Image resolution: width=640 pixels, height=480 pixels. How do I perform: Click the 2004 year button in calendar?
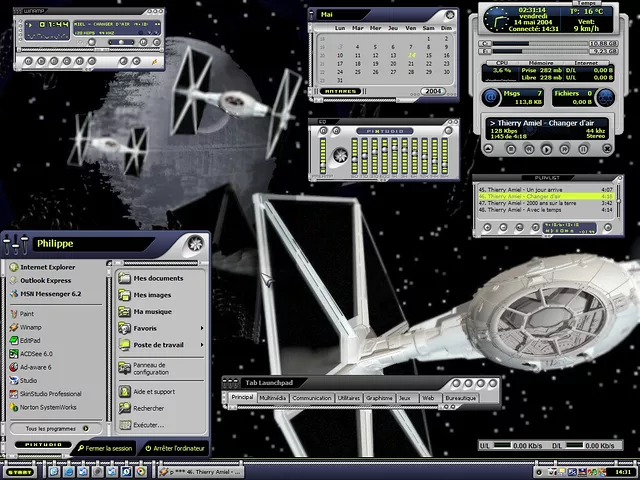[432, 91]
